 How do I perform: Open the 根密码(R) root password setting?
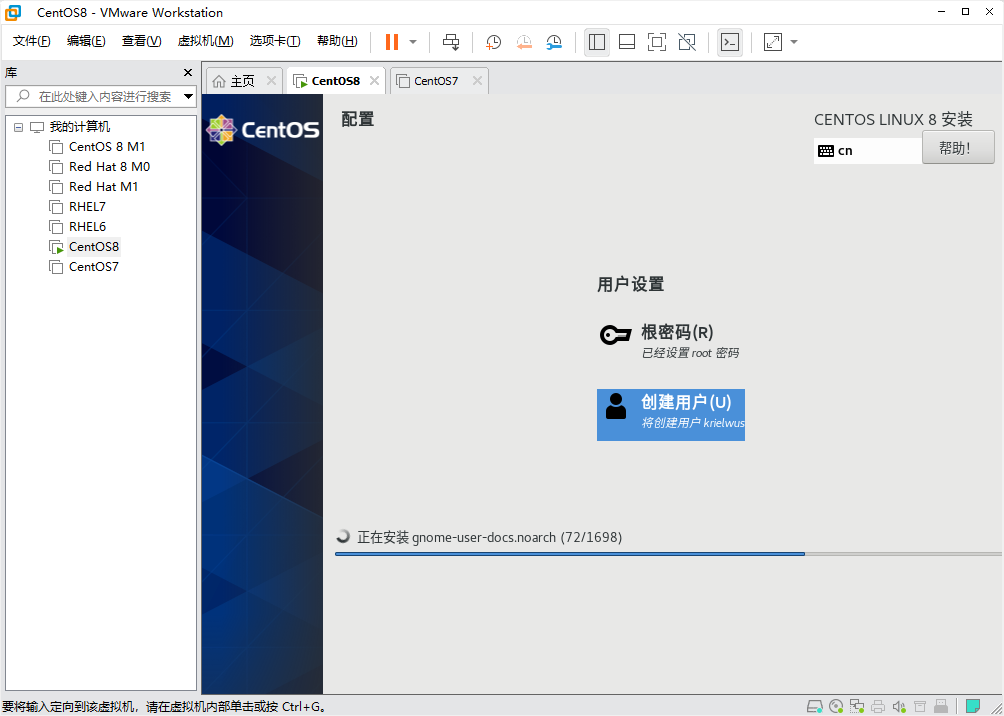click(670, 341)
